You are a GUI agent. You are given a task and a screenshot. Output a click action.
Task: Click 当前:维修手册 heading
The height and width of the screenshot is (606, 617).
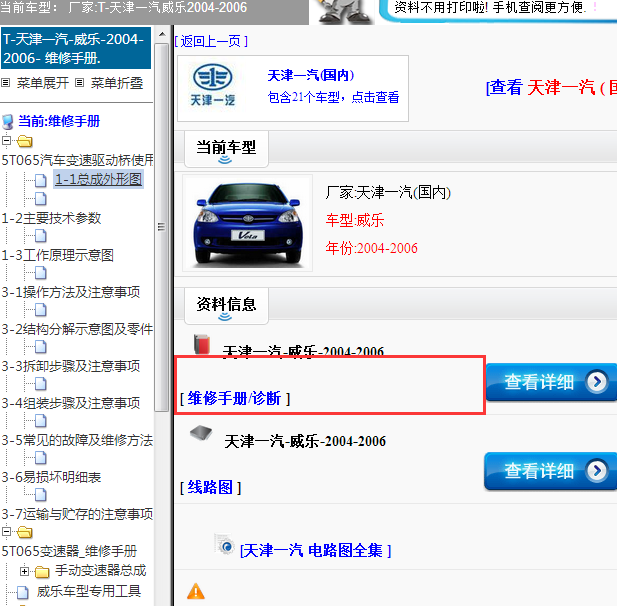click(x=59, y=121)
